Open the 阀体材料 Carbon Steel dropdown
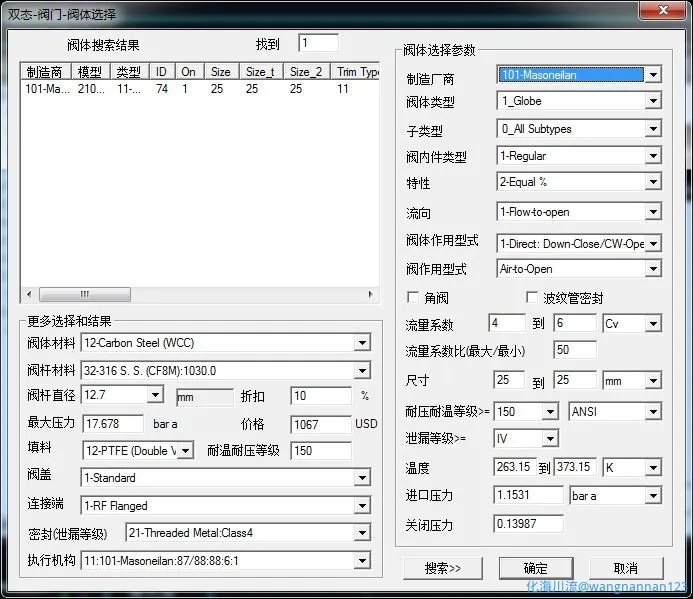693x599 pixels. 362,343
